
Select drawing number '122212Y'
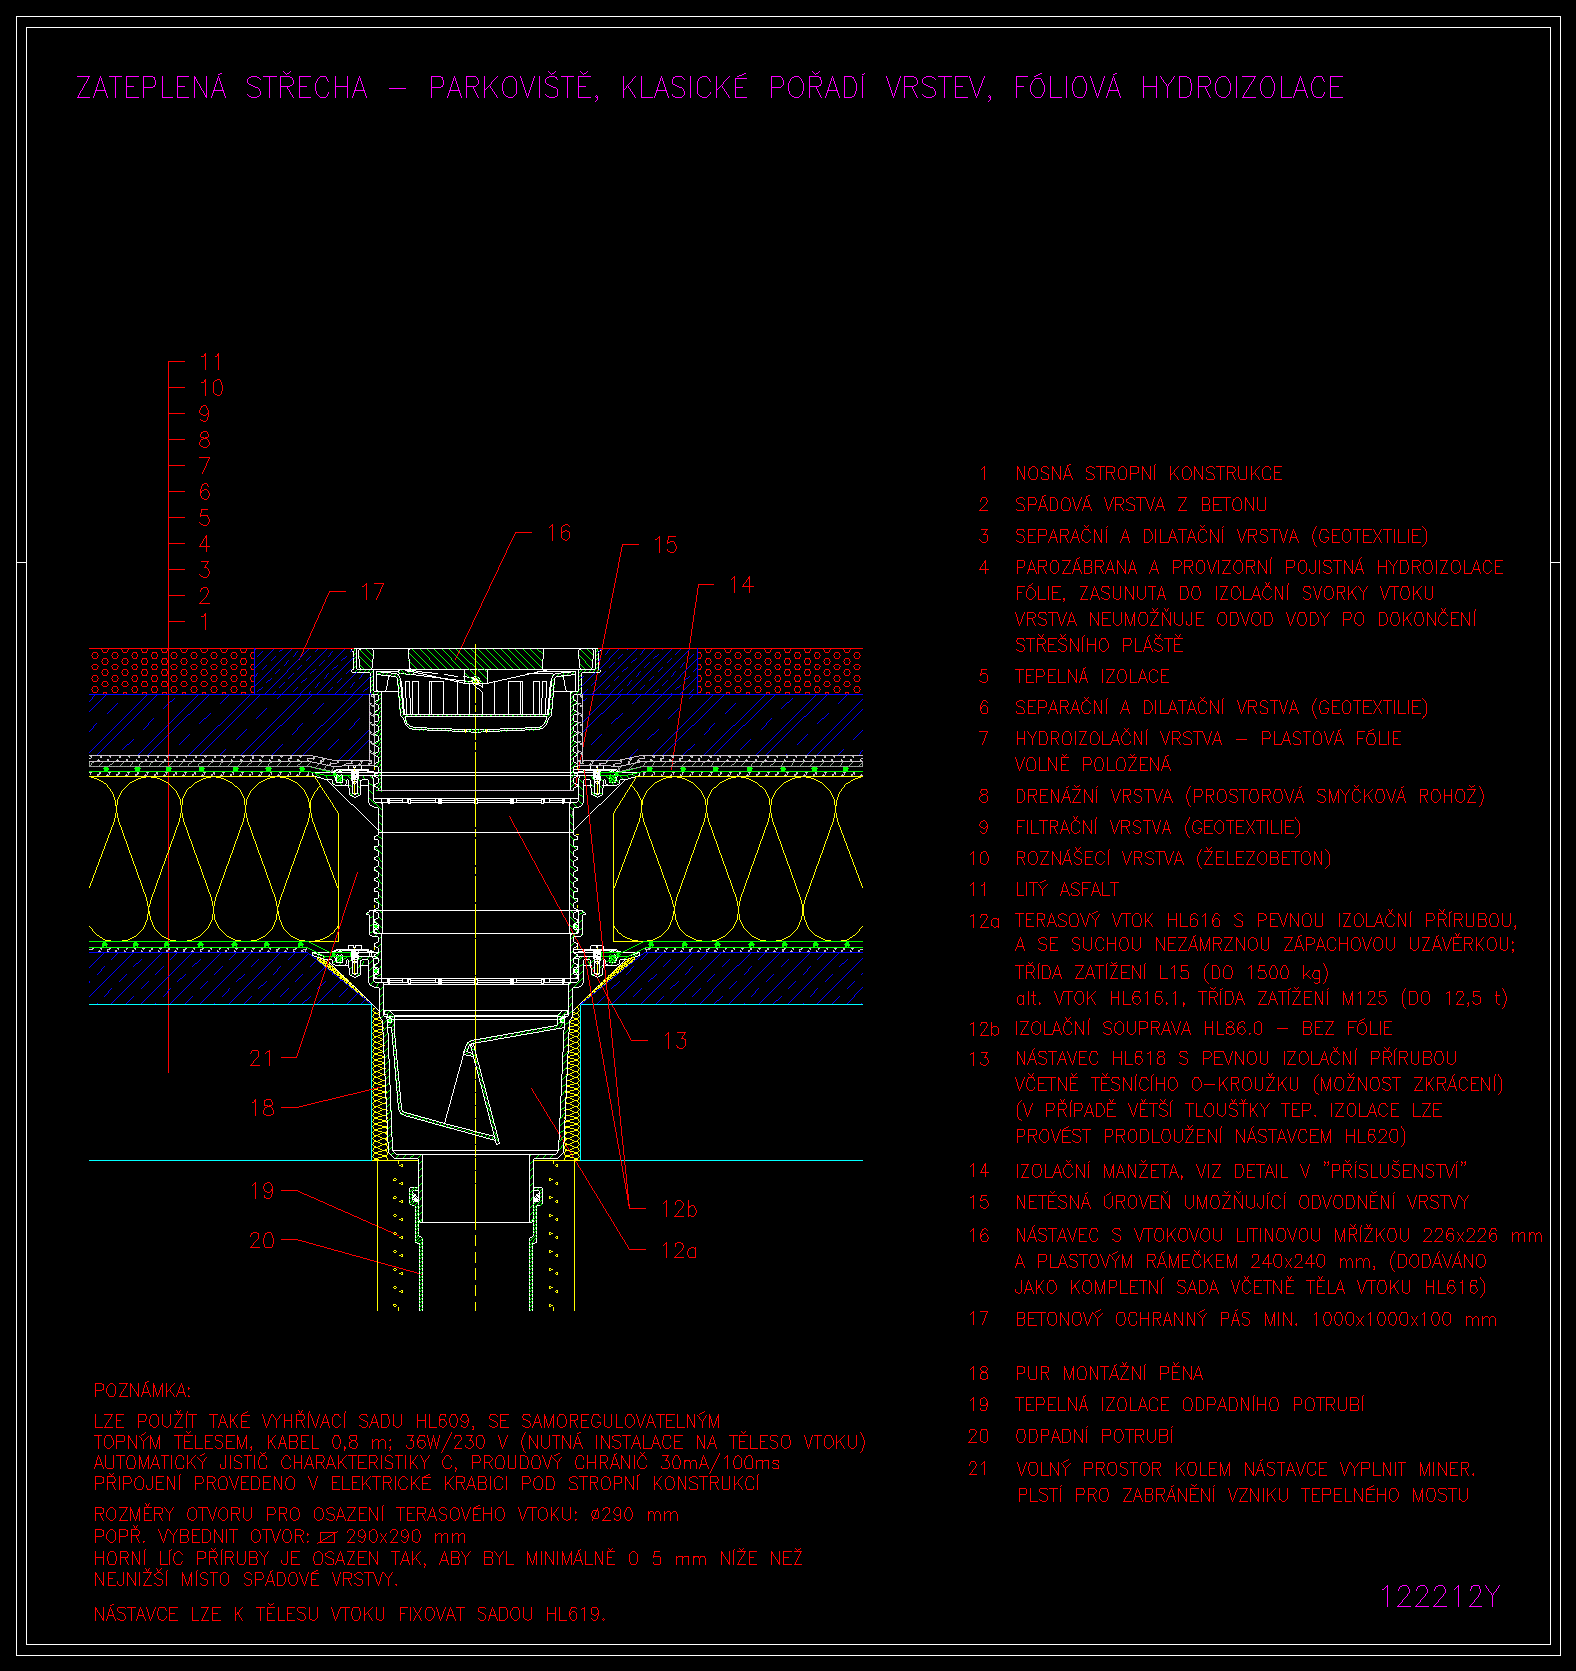[x=1441, y=1597]
